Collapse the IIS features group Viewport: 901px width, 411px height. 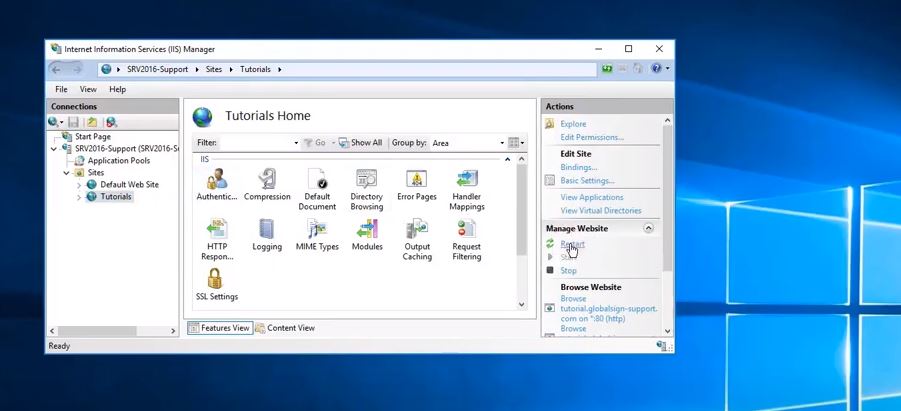coord(507,159)
